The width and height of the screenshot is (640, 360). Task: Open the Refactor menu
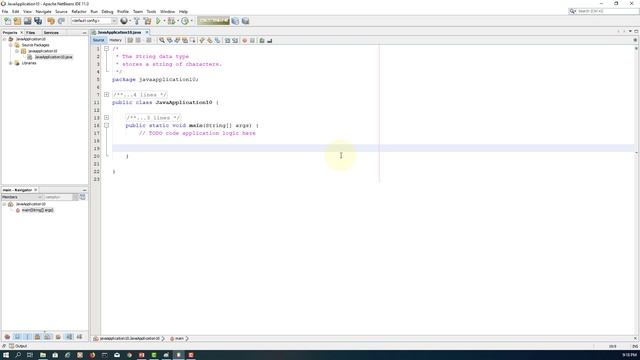[79, 11]
